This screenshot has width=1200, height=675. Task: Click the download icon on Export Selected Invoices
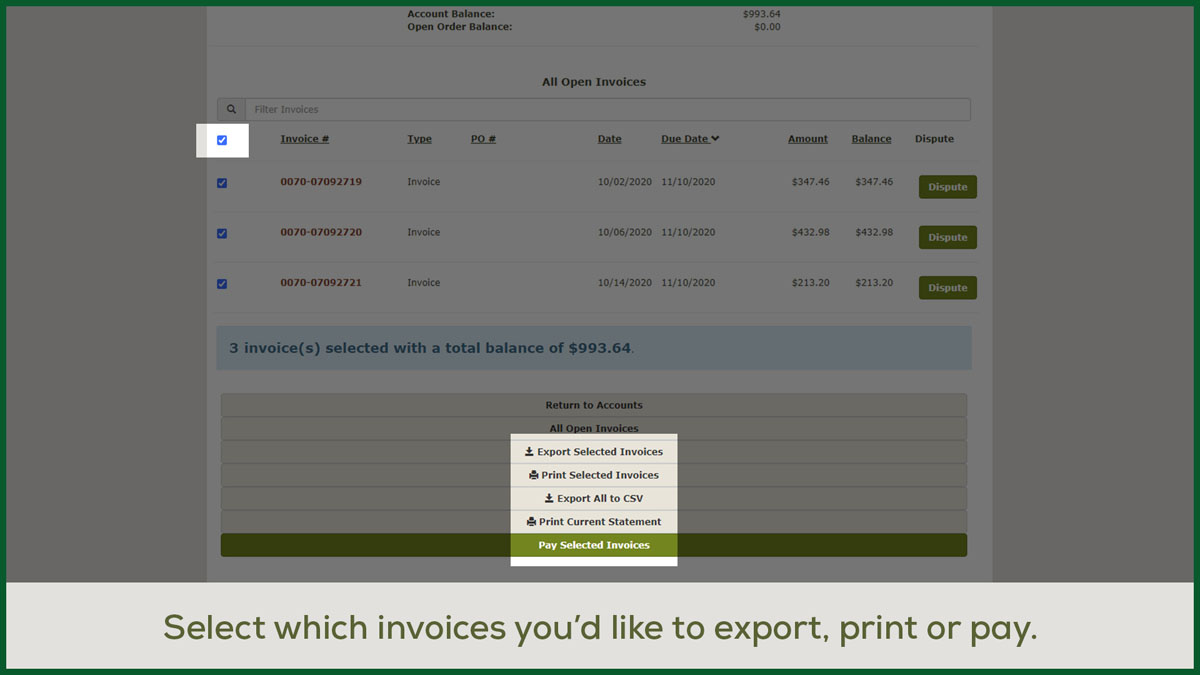(530, 452)
